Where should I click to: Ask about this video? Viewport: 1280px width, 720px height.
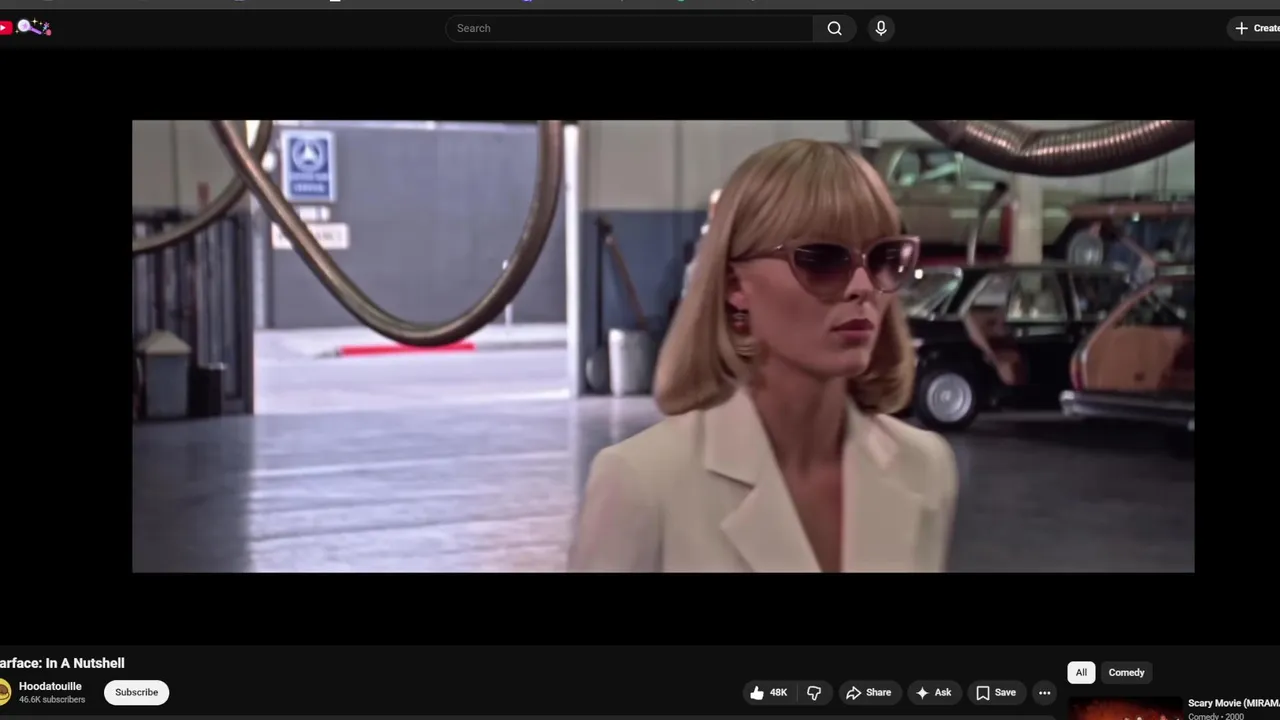[x=933, y=692]
